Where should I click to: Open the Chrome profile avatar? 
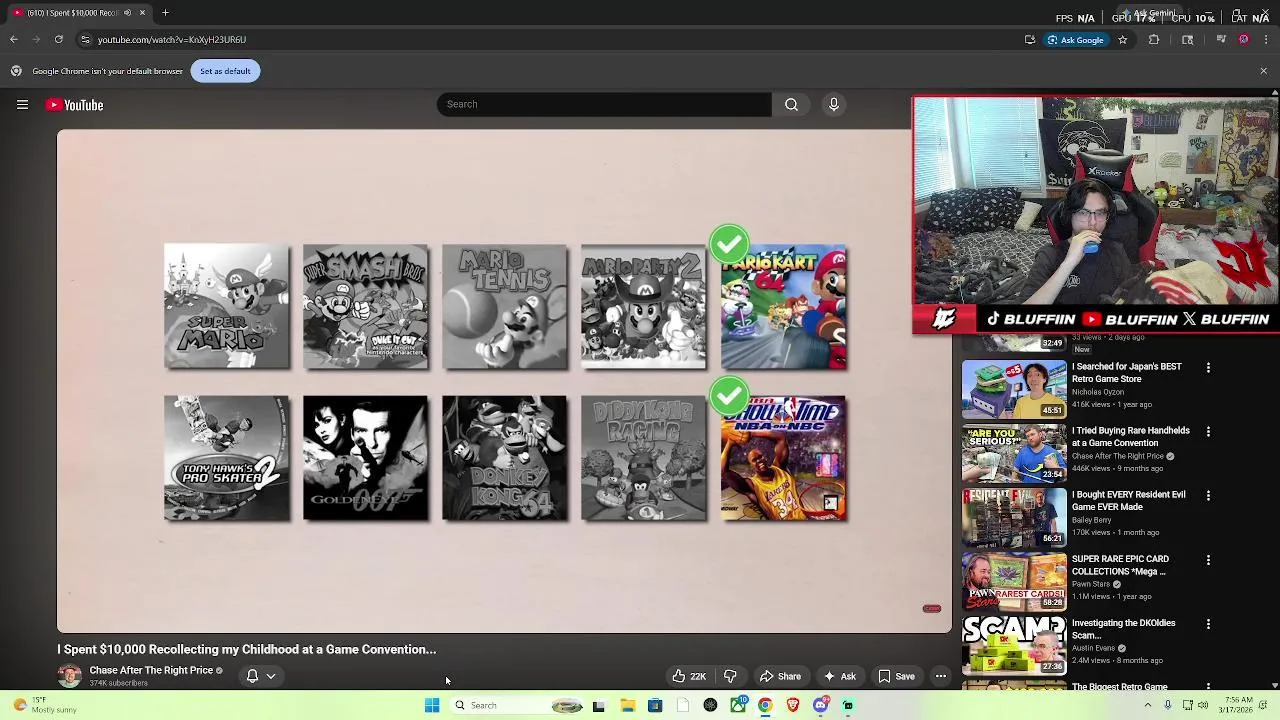pyautogui.click(x=1243, y=40)
